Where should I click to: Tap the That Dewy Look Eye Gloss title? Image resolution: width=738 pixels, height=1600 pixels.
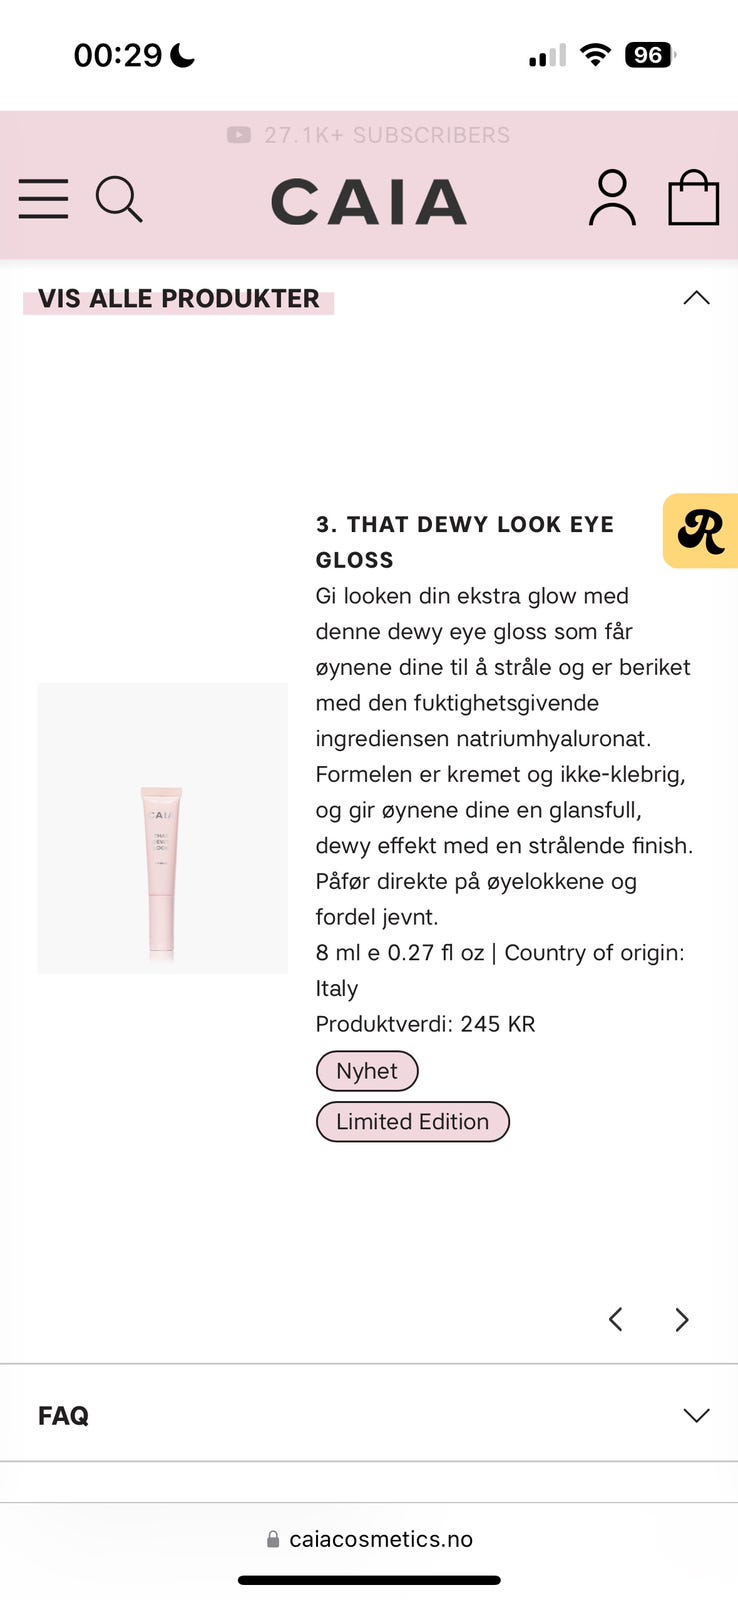[x=464, y=542]
